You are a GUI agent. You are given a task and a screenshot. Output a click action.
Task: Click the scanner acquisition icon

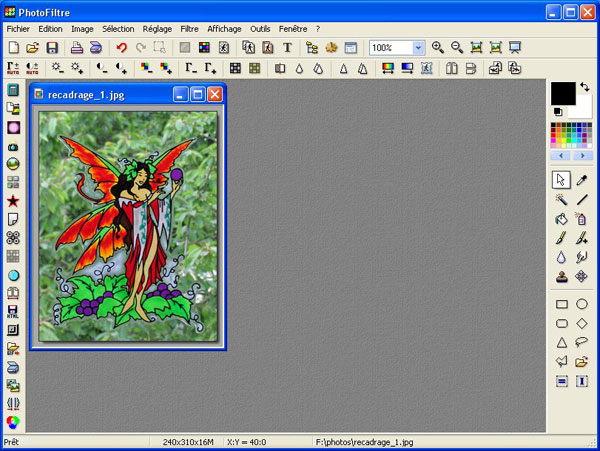(x=96, y=47)
